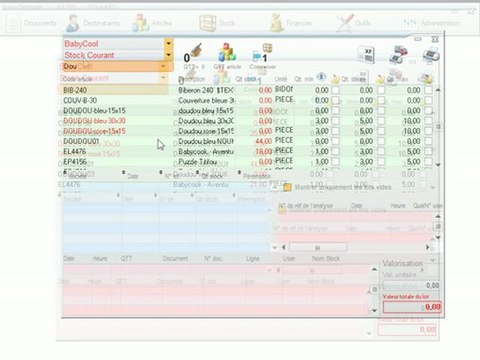Open the Stock menu
The width and height of the screenshot is (480, 360).
coord(218,23)
